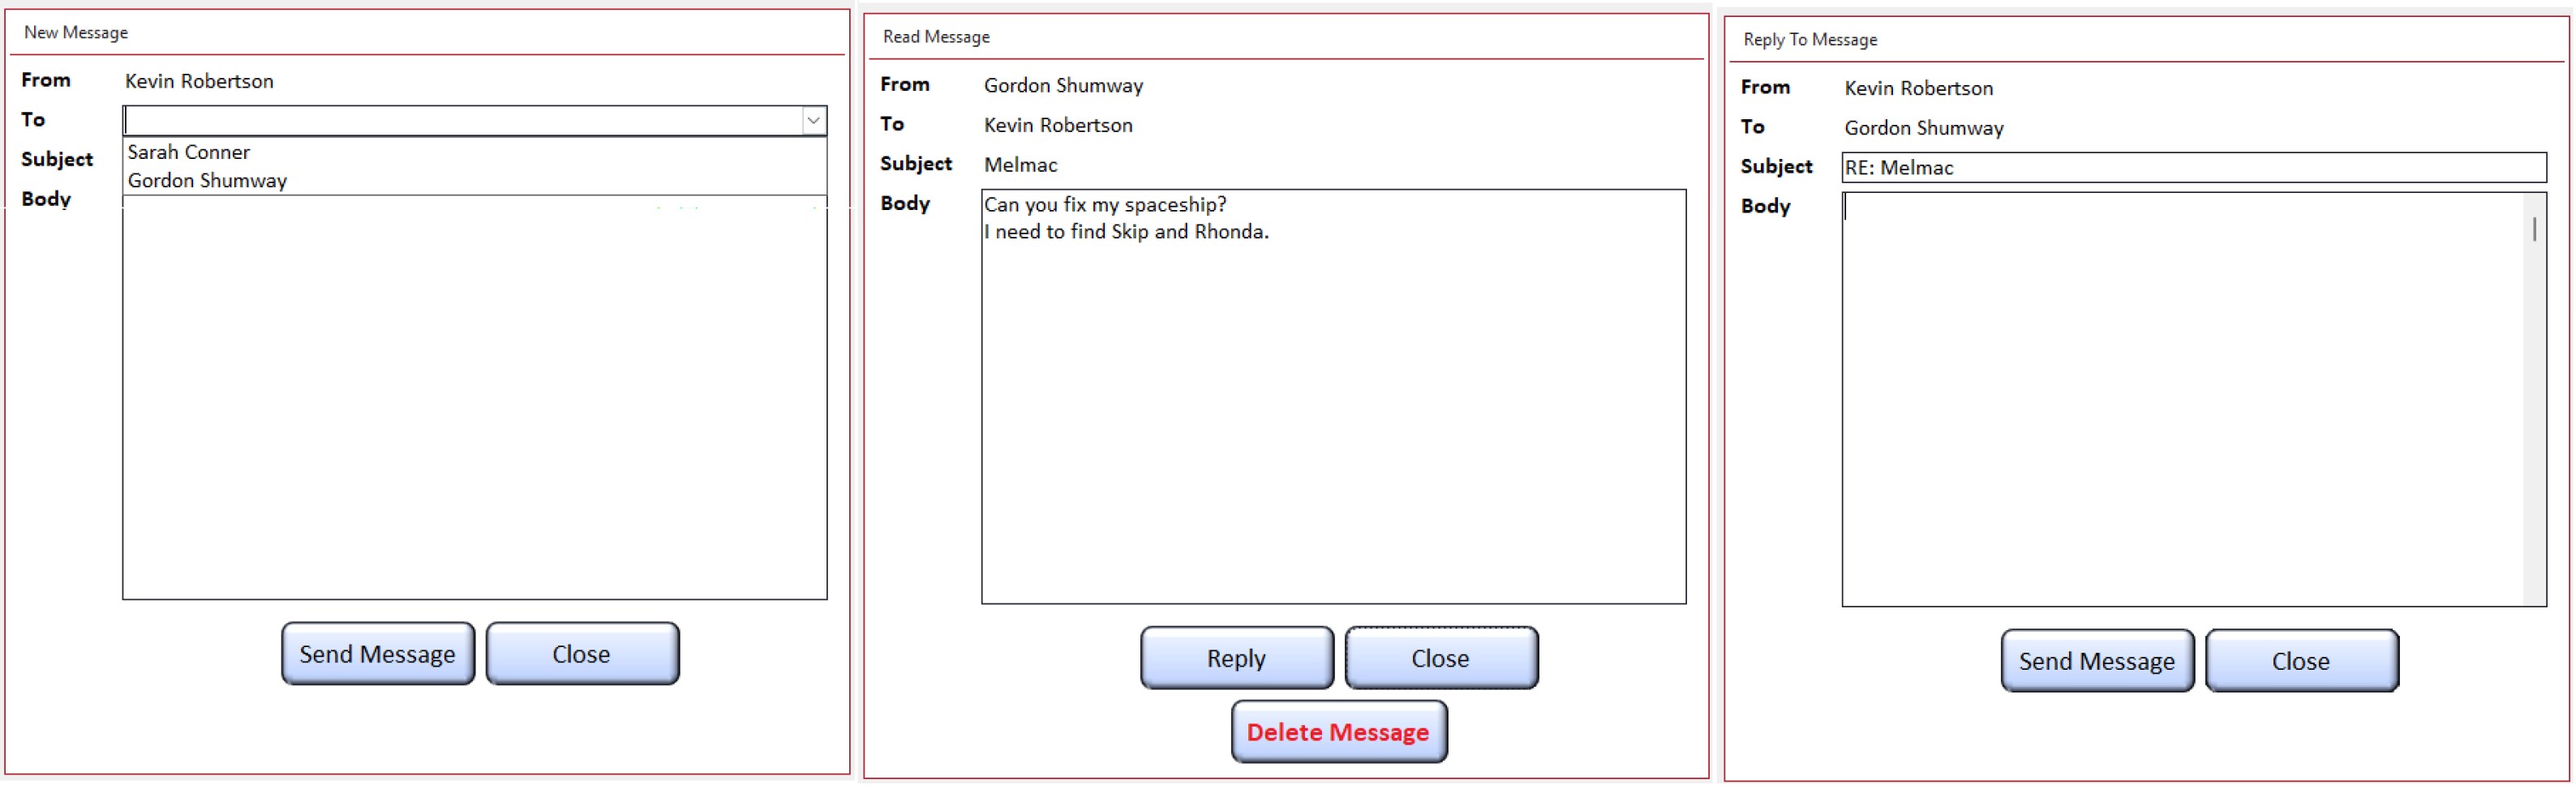
Task: Focus the Body text area in New Message
Action: tap(474, 400)
